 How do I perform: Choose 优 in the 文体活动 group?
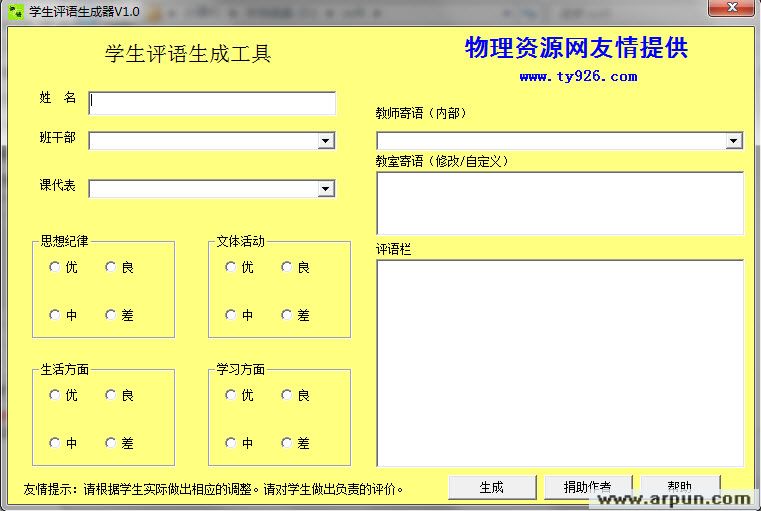pos(240,267)
